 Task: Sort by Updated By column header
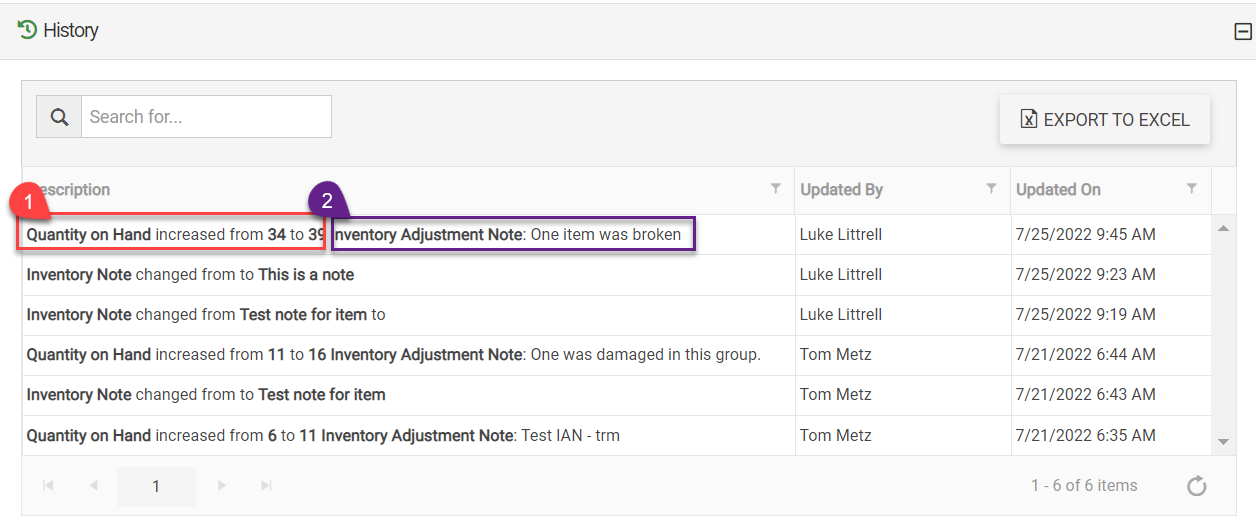[841, 190]
